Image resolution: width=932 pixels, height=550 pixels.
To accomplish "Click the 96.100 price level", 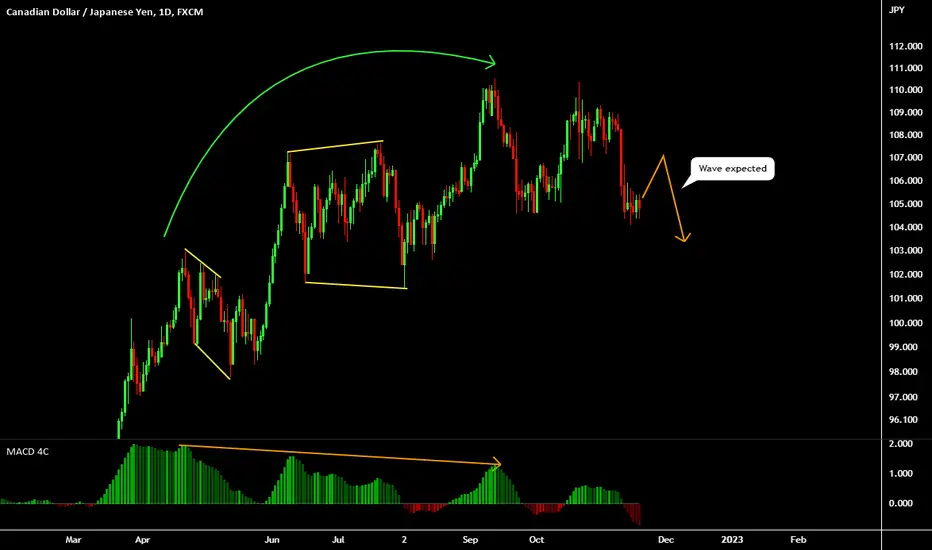I will (905, 420).
